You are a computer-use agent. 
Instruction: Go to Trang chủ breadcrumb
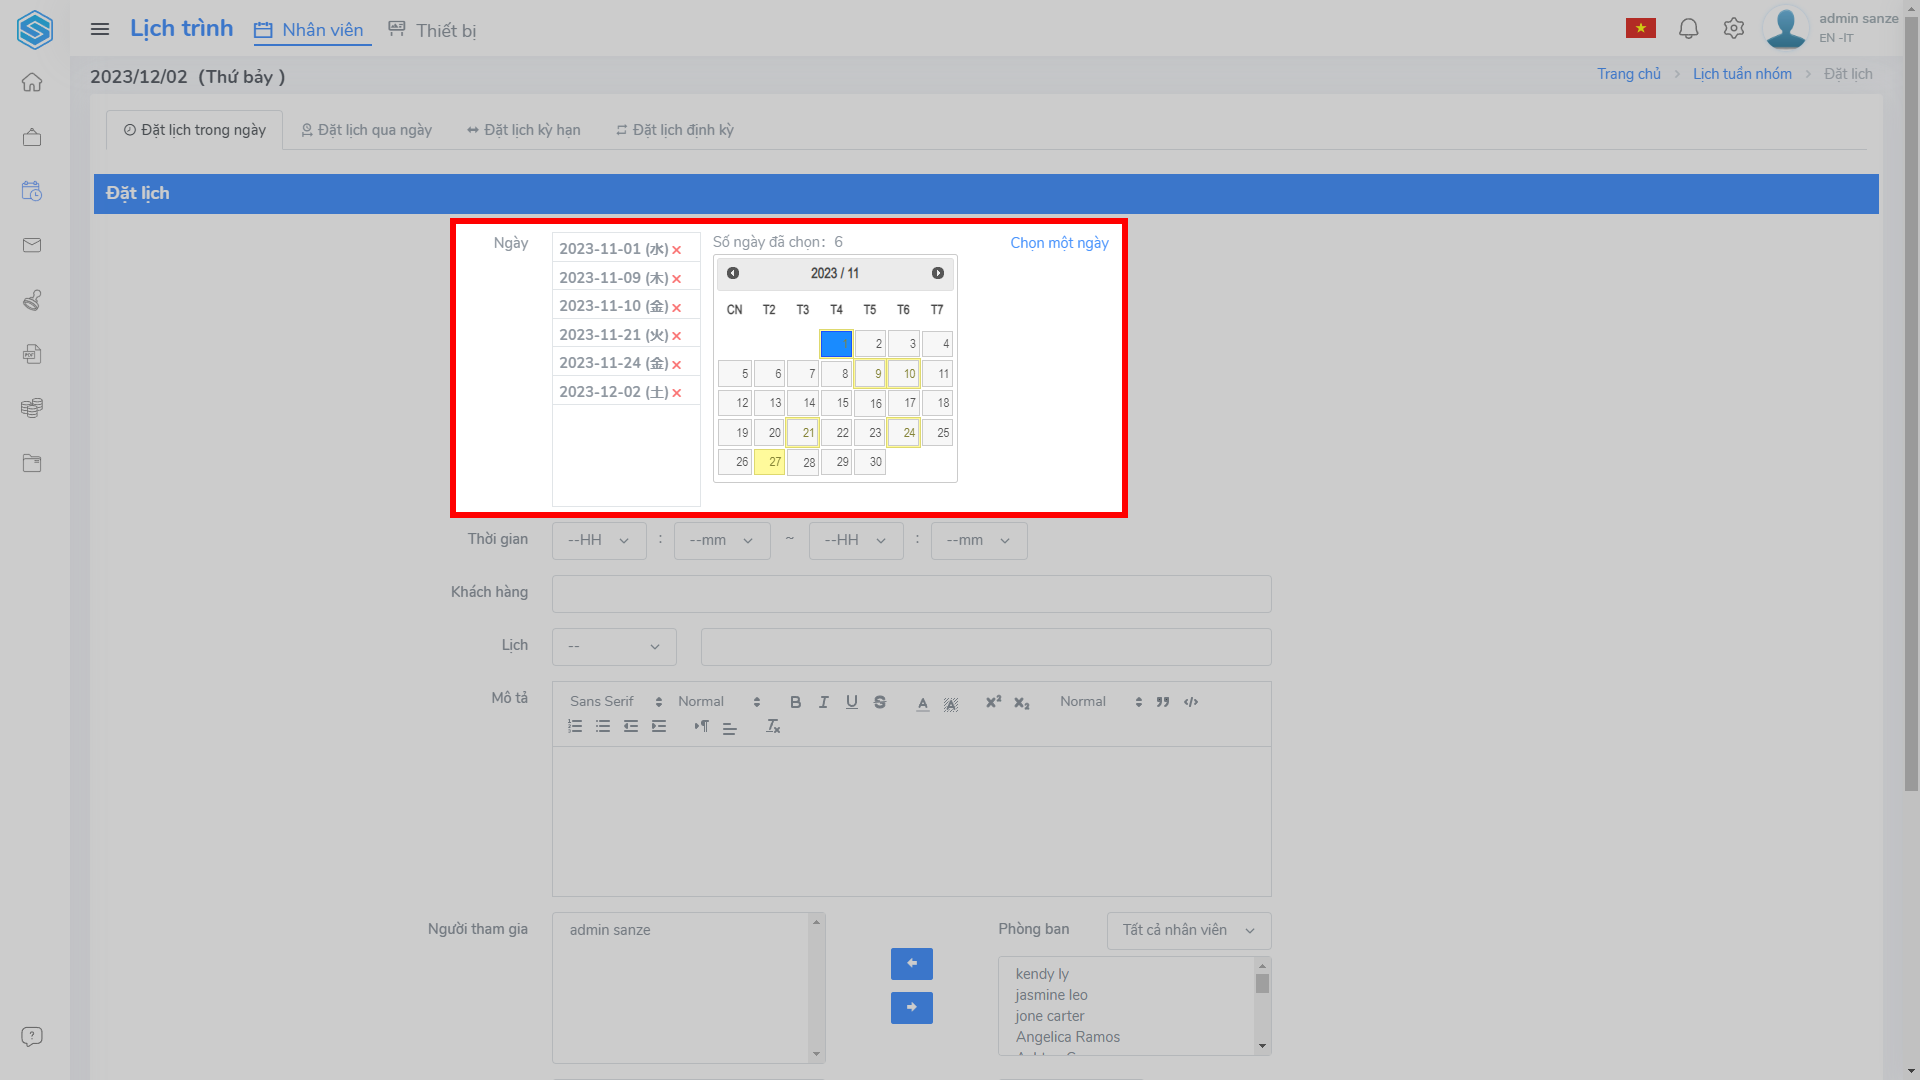pyautogui.click(x=1628, y=74)
